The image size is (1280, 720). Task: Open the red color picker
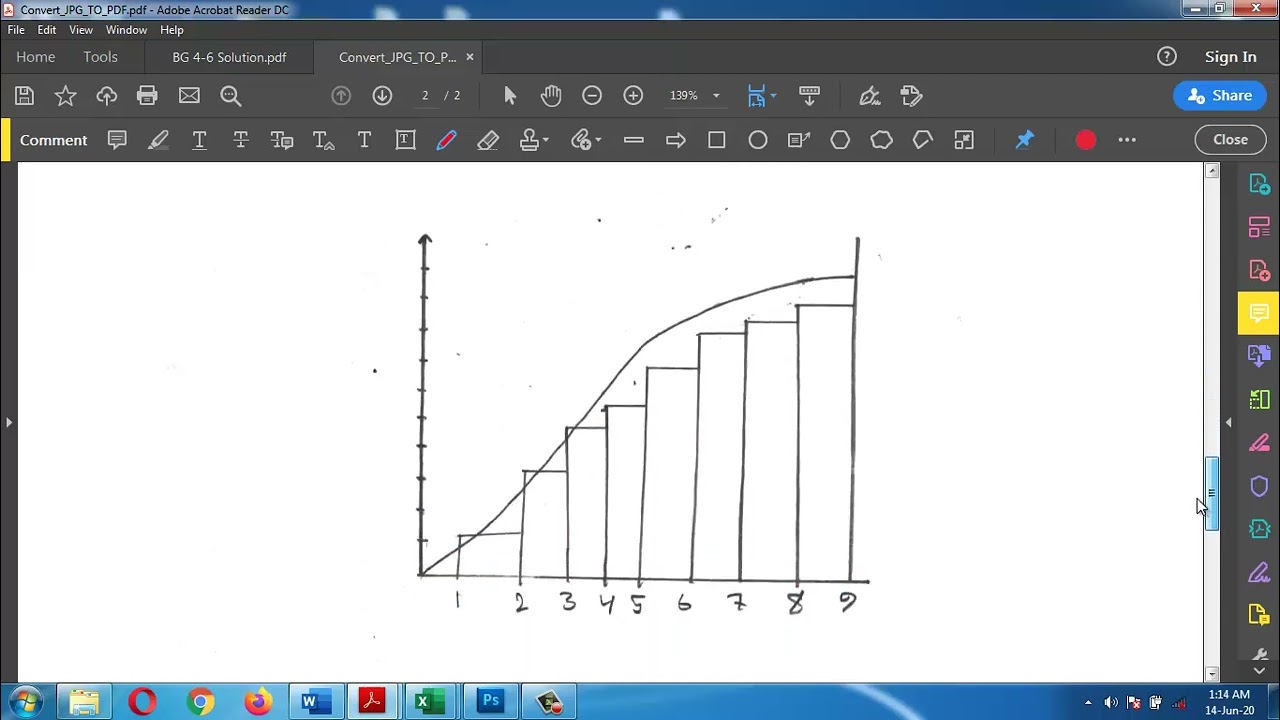click(1086, 140)
